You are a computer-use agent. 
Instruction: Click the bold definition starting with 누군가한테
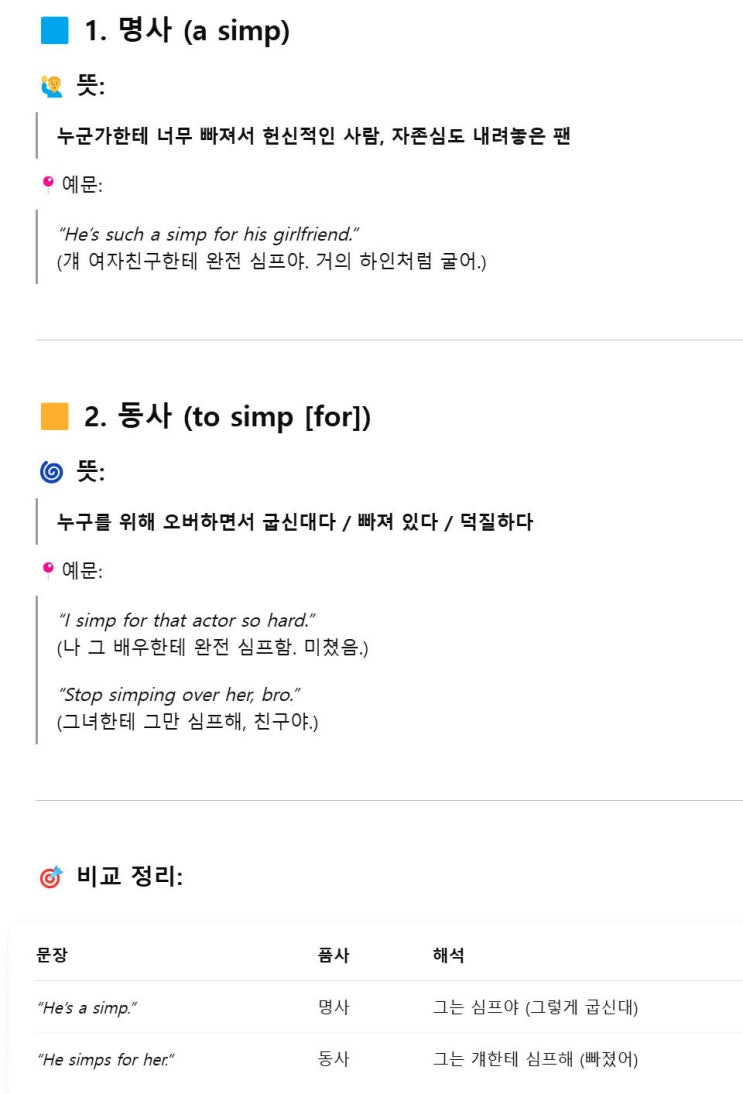(313, 137)
